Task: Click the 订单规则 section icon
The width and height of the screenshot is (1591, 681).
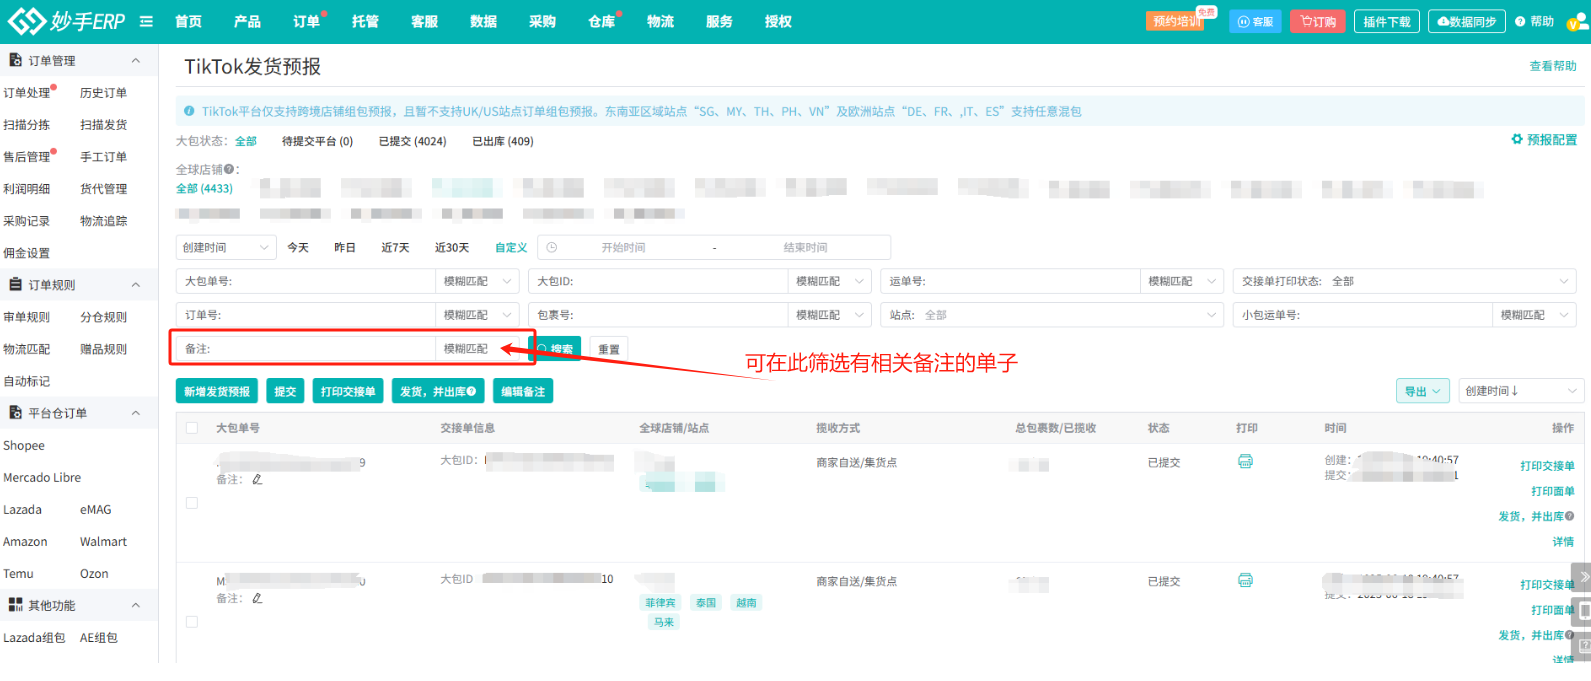Action: pyautogui.click(x=15, y=284)
